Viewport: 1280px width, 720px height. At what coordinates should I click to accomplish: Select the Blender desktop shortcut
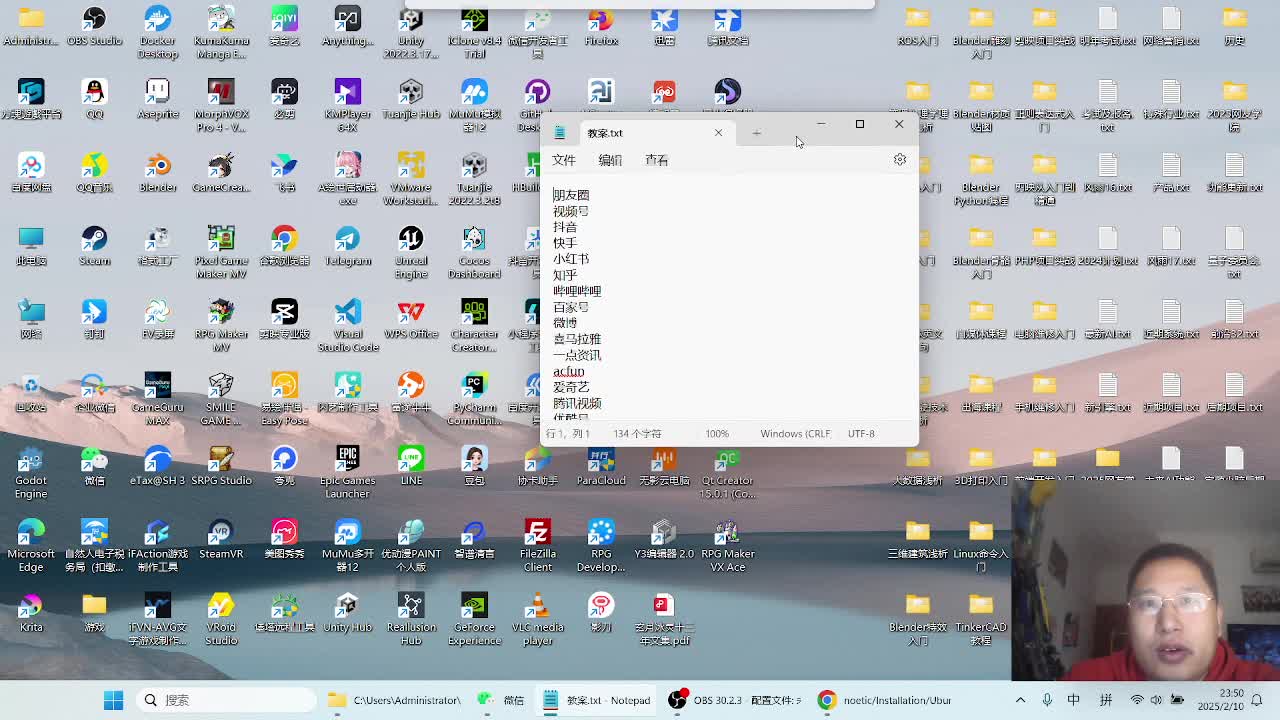click(157, 173)
